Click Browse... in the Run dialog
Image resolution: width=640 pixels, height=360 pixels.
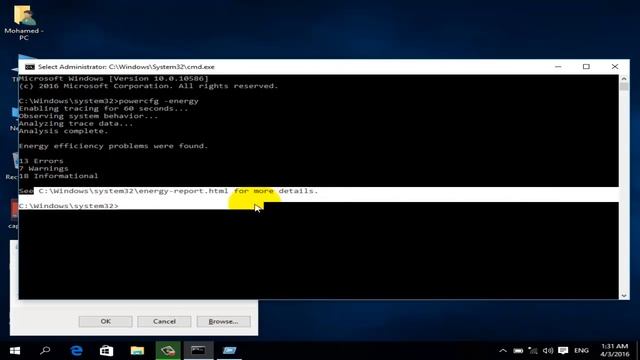pos(223,321)
